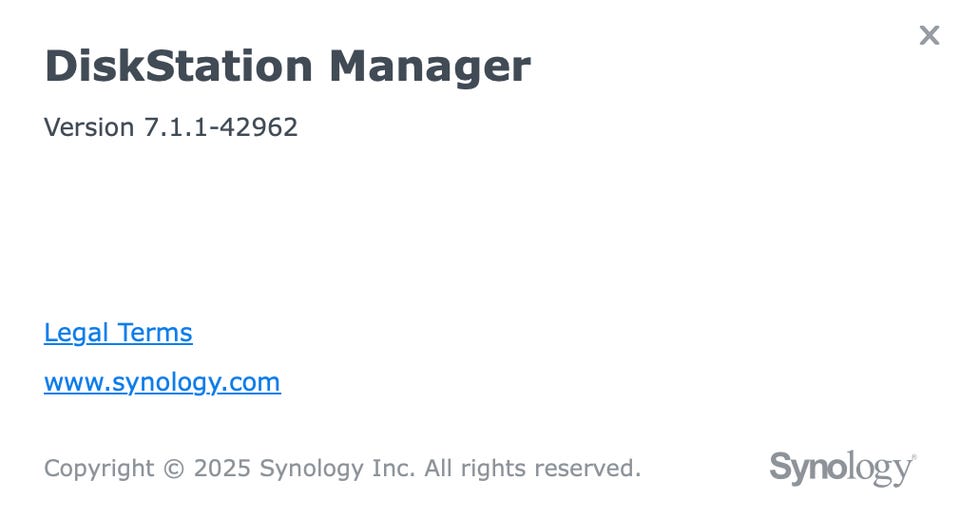Click the word Terms in the link
The width and height of the screenshot is (960, 519).
click(155, 332)
